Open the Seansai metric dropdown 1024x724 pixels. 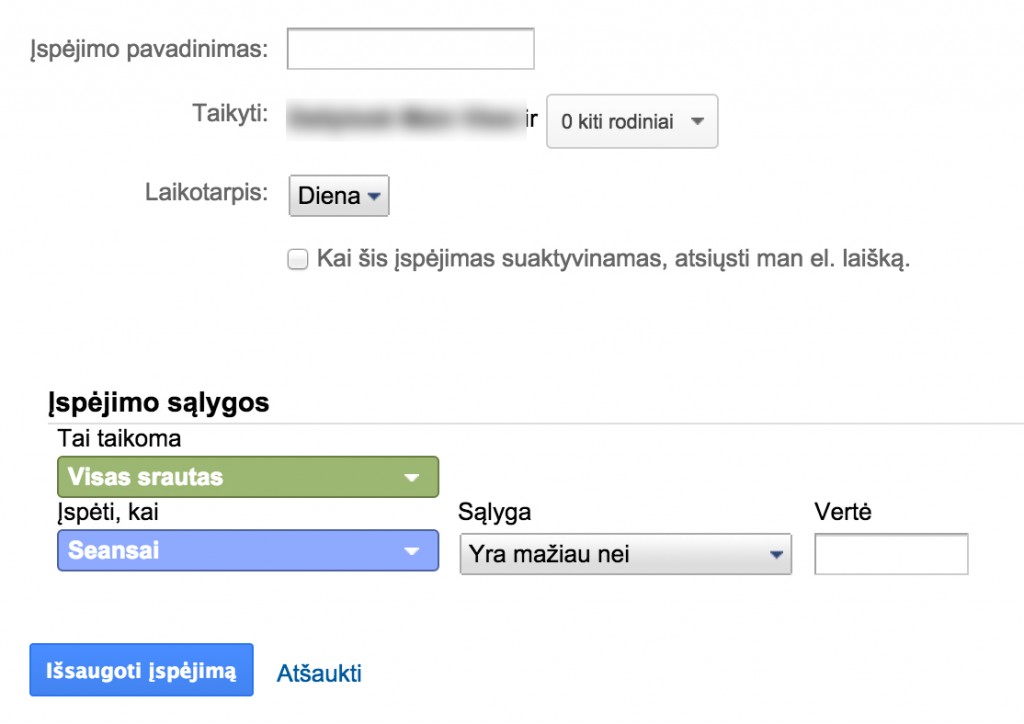pyautogui.click(x=248, y=553)
